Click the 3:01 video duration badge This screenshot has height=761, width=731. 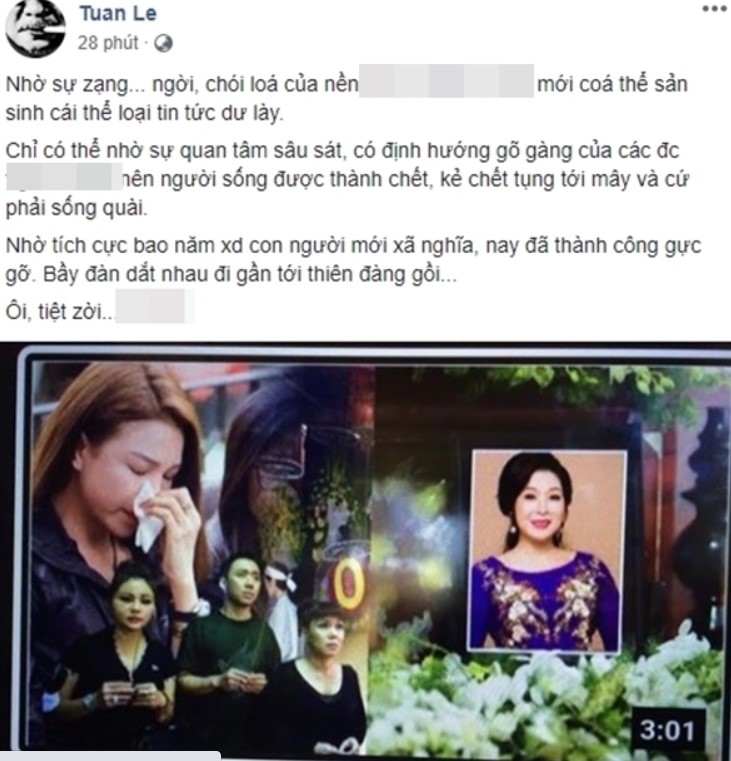click(666, 730)
